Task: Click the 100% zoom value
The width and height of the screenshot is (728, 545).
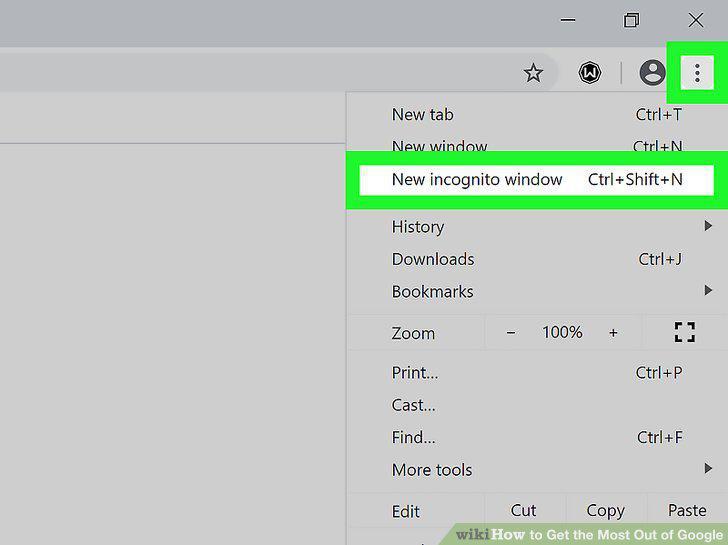Action: point(562,332)
